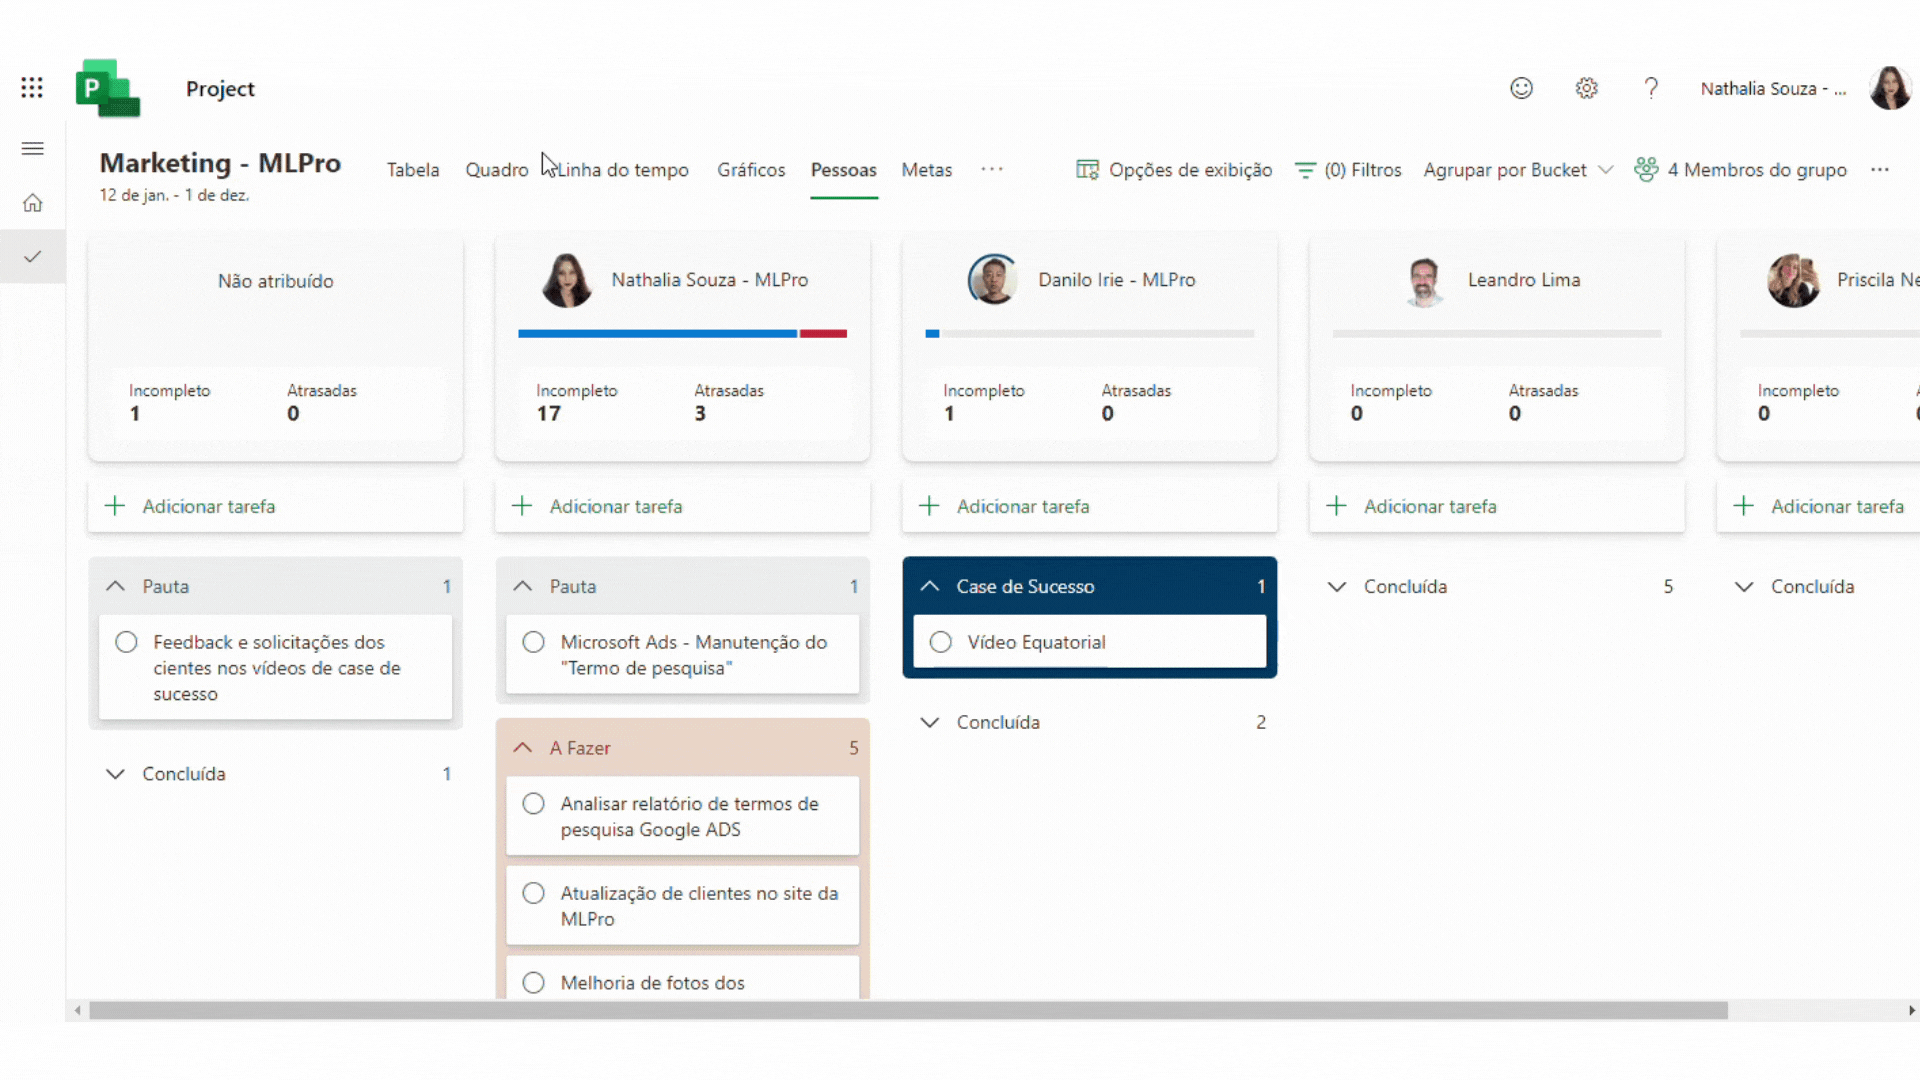The image size is (1920, 1080).
Task: Open more tabs ellipsis after Metas
Action: pyautogui.click(x=992, y=169)
